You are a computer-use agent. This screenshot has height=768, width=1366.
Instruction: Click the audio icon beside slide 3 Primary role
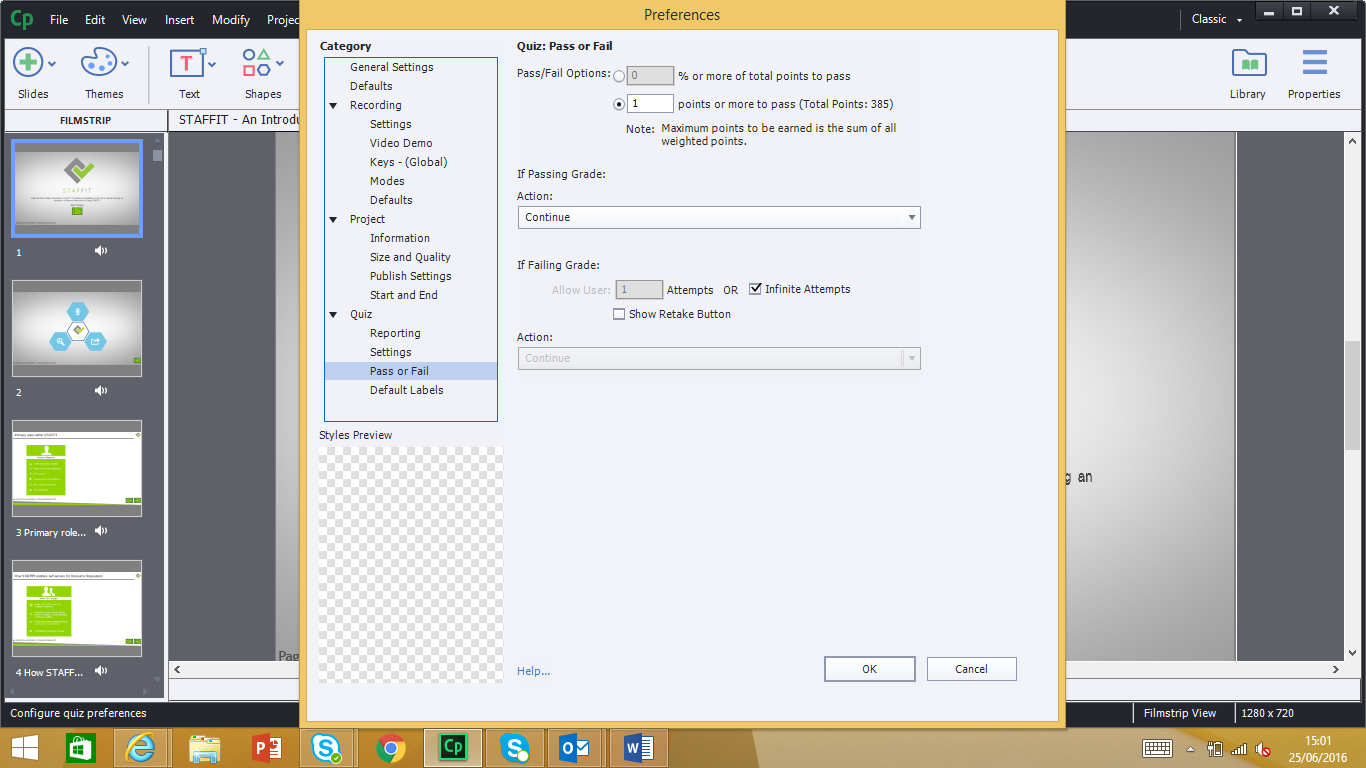pos(101,530)
